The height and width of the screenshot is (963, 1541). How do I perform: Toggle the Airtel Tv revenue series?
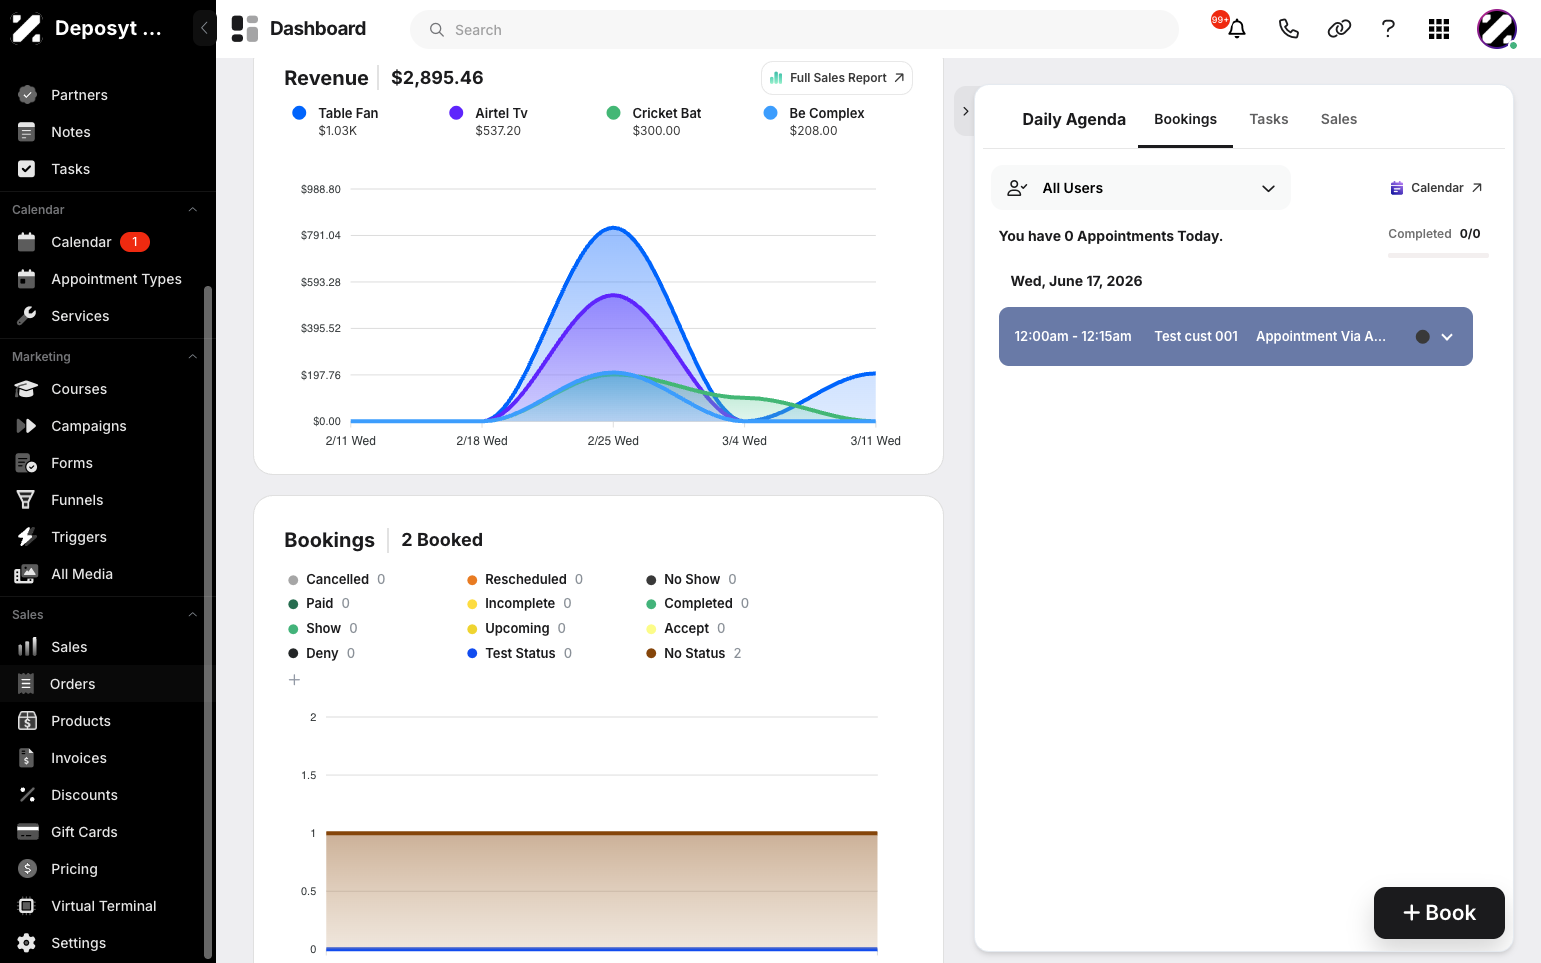pos(489,121)
